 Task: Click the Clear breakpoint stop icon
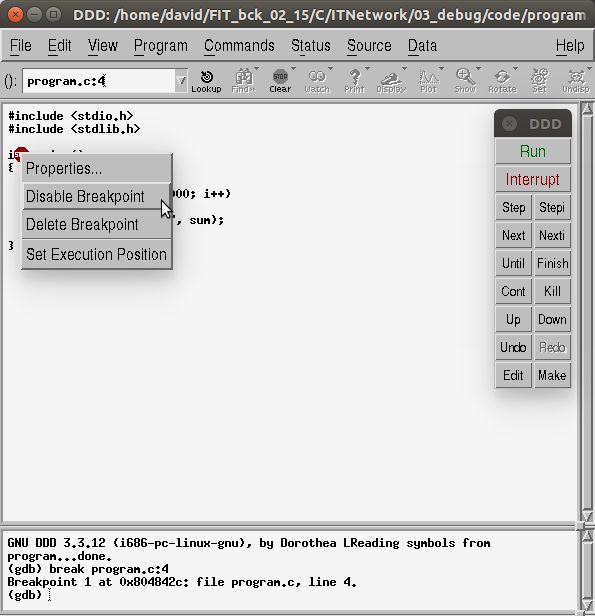(x=280, y=81)
